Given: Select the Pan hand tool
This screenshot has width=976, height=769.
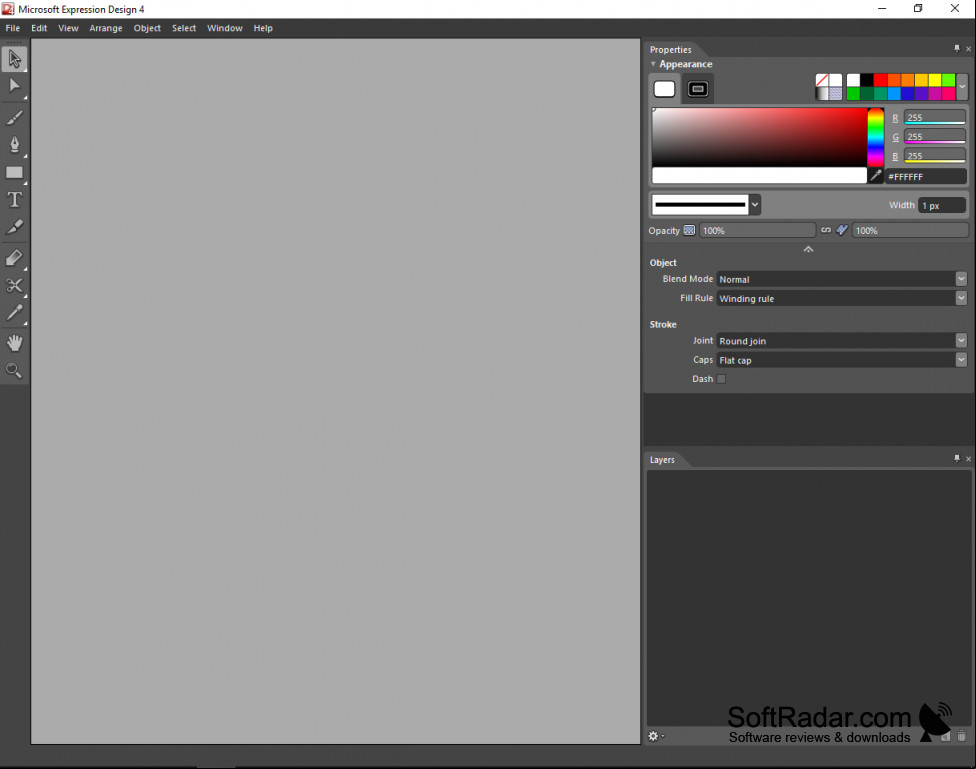Looking at the screenshot, I should click(x=14, y=342).
